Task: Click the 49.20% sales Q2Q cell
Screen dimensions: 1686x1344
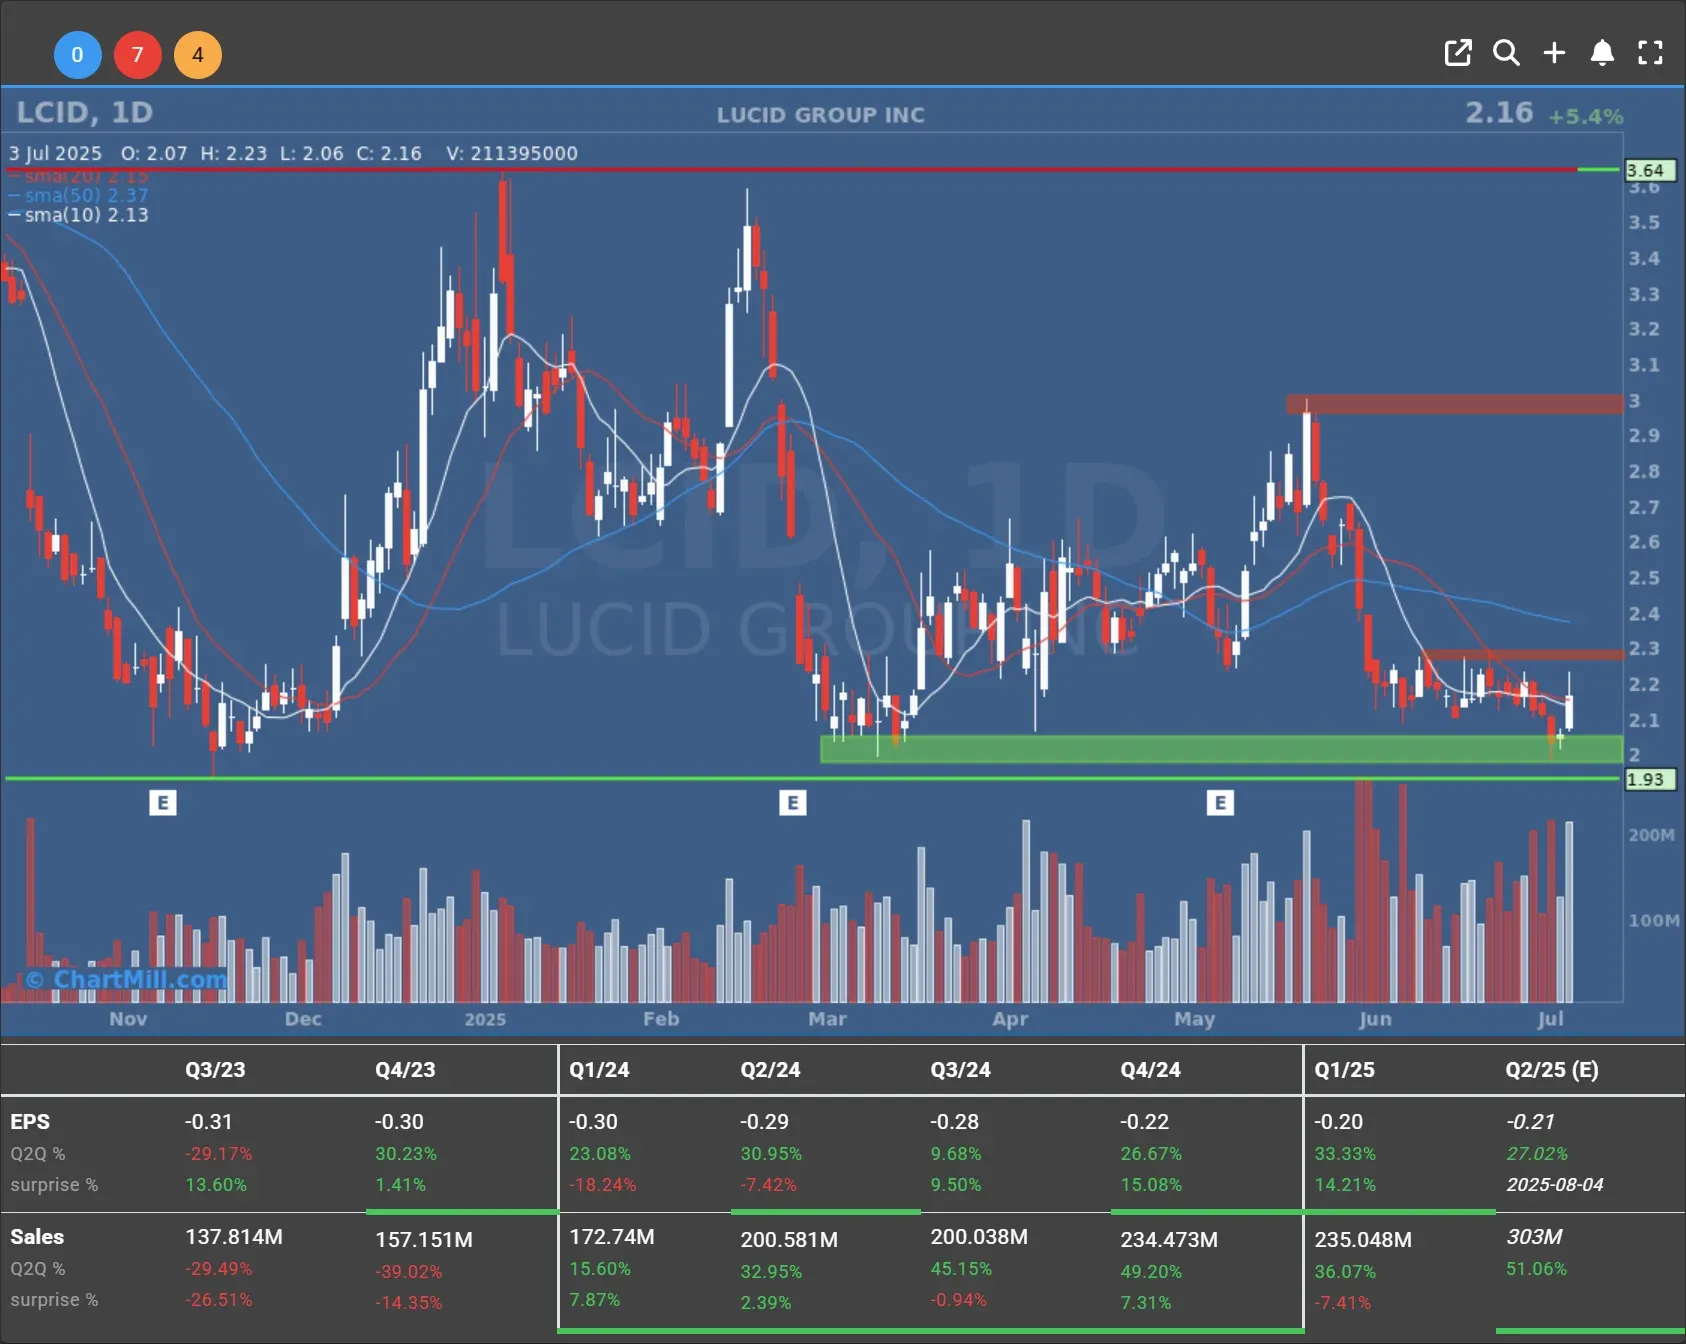Action: (1151, 1272)
